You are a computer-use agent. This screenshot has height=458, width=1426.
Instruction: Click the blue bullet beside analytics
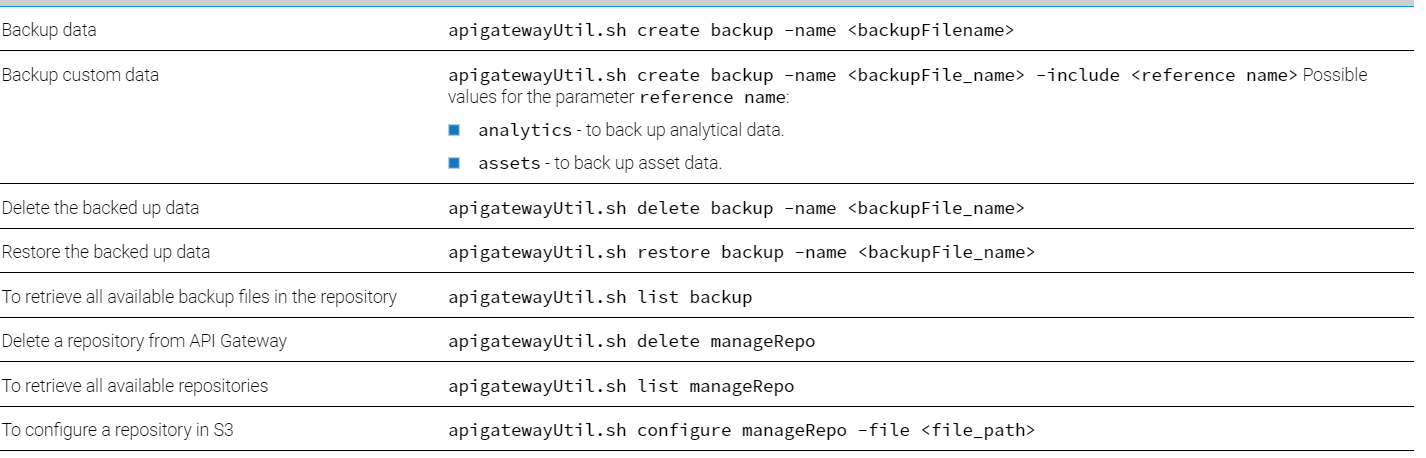click(454, 130)
